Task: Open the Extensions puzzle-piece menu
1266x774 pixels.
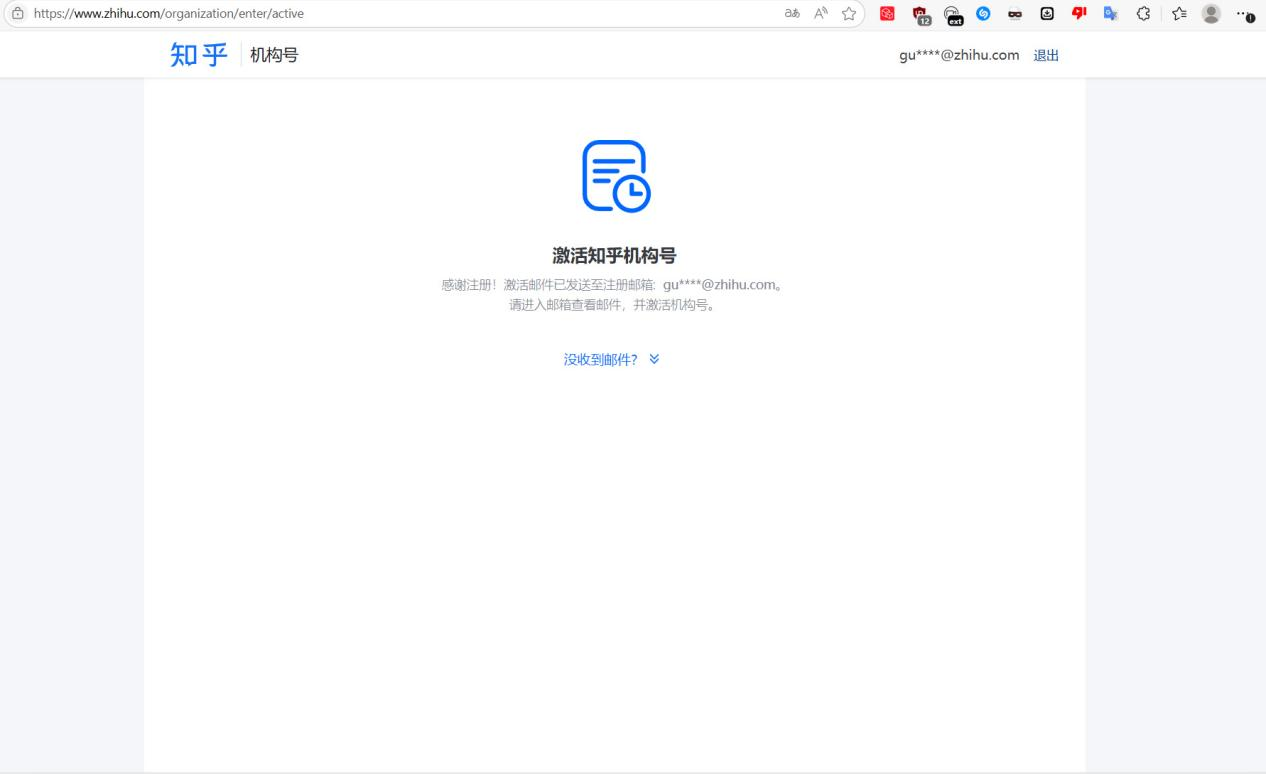Action: [1144, 14]
